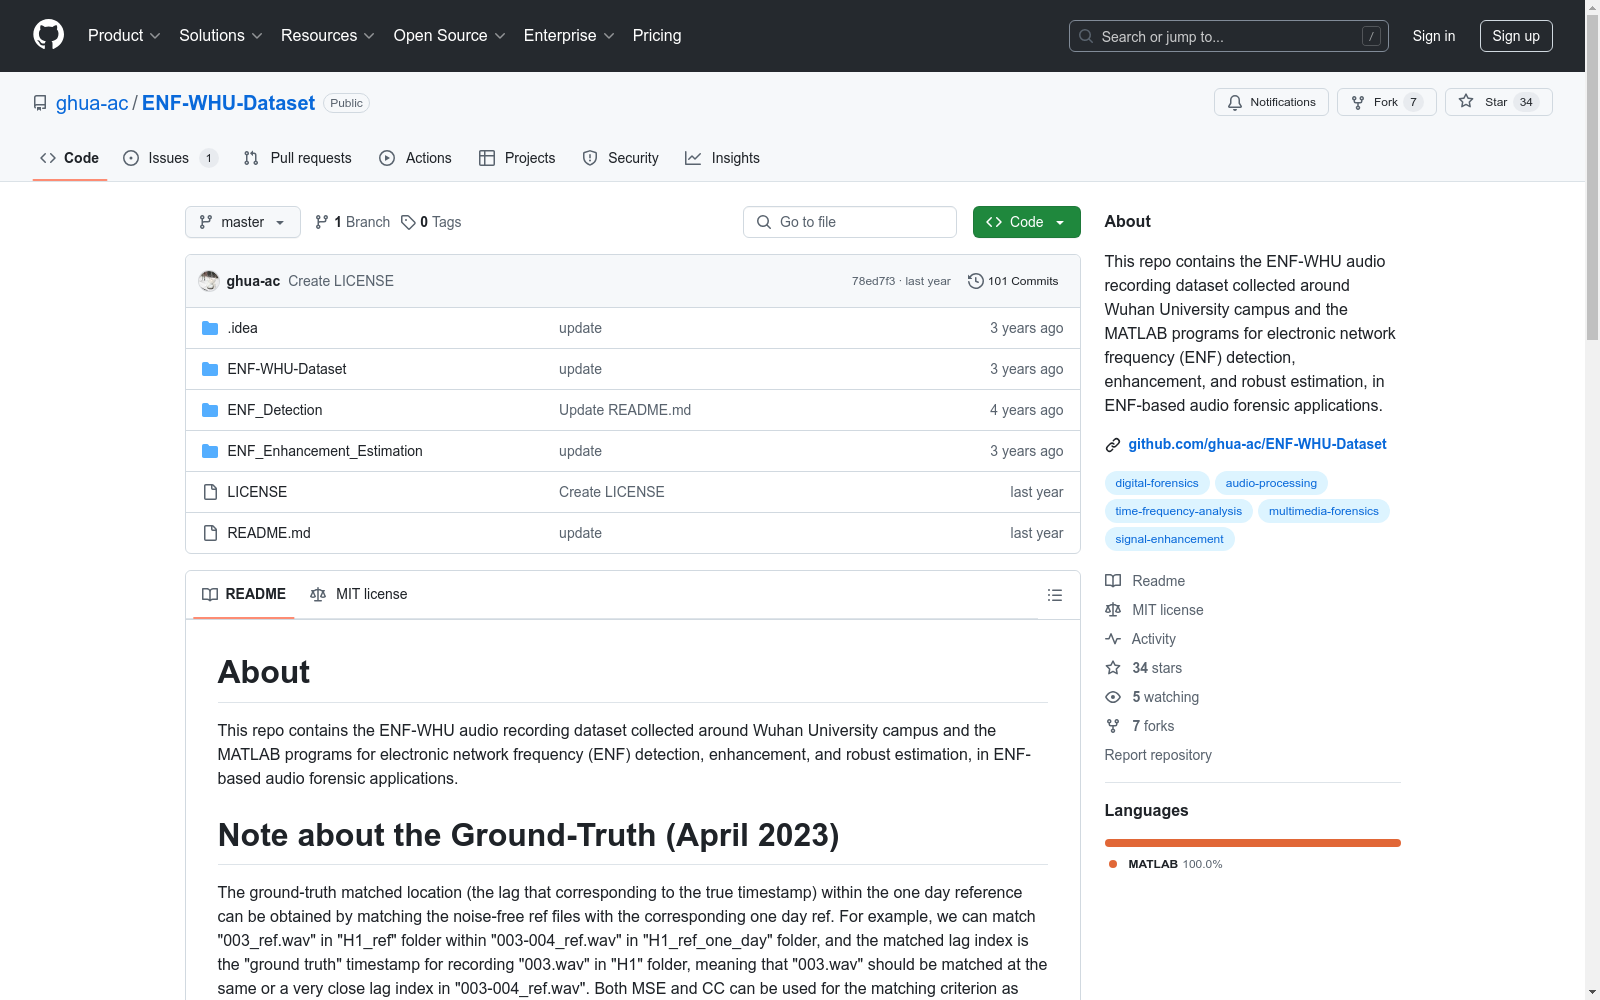This screenshot has width=1600, height=1000.
Task: Select the README tab
Action: 244,594
